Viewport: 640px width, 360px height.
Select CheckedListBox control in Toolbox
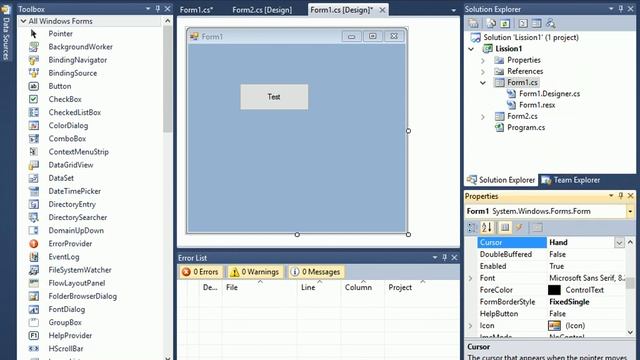click(75, 112)
